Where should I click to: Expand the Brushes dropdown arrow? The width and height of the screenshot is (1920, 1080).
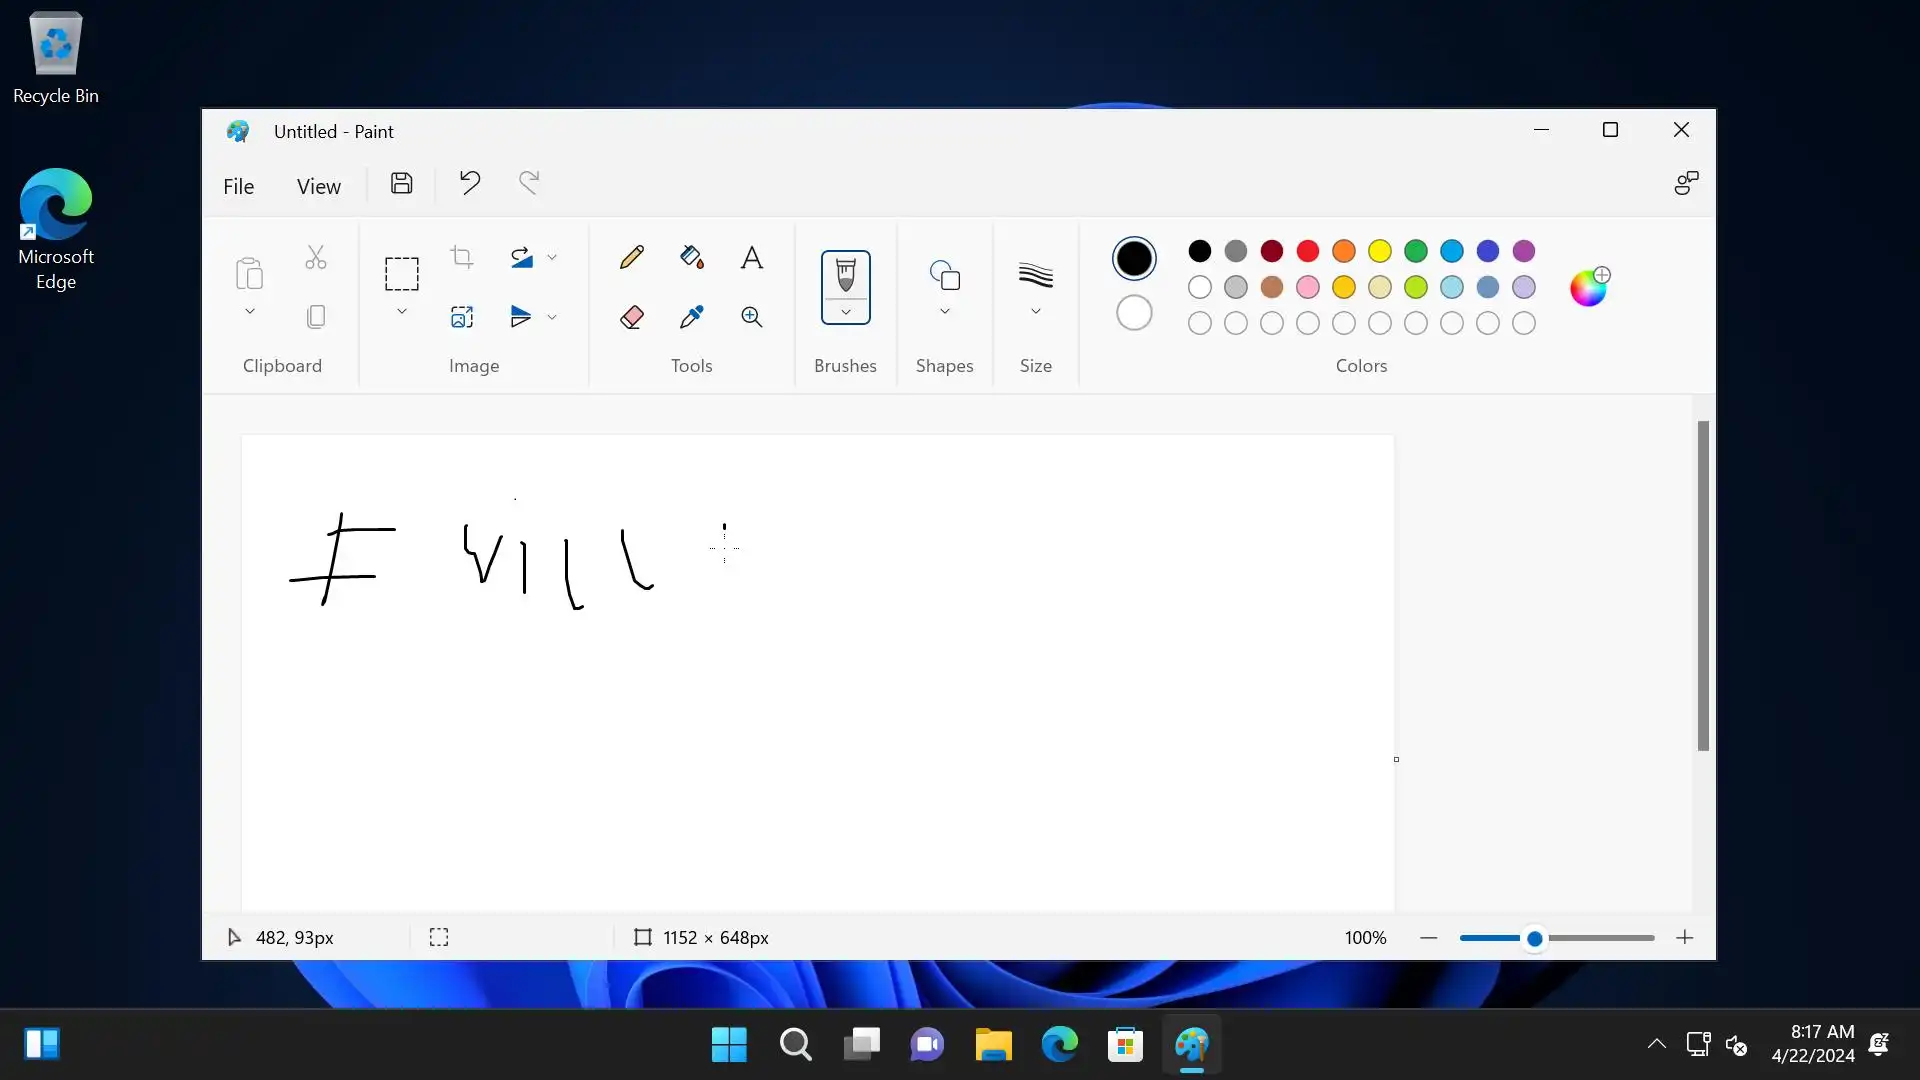point(845,312)
